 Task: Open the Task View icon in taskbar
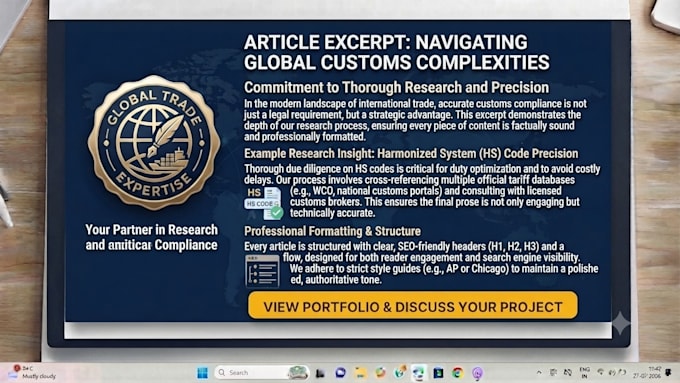[320, 373]
